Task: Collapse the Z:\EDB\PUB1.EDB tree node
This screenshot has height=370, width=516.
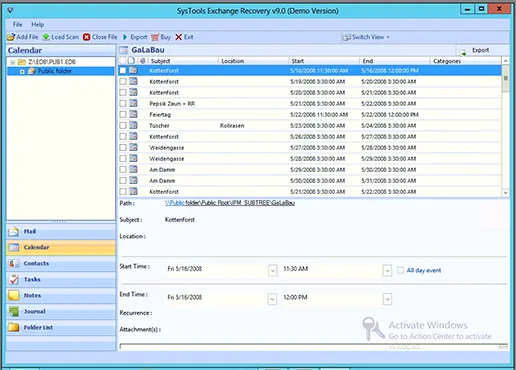Action: pos(13,62)
